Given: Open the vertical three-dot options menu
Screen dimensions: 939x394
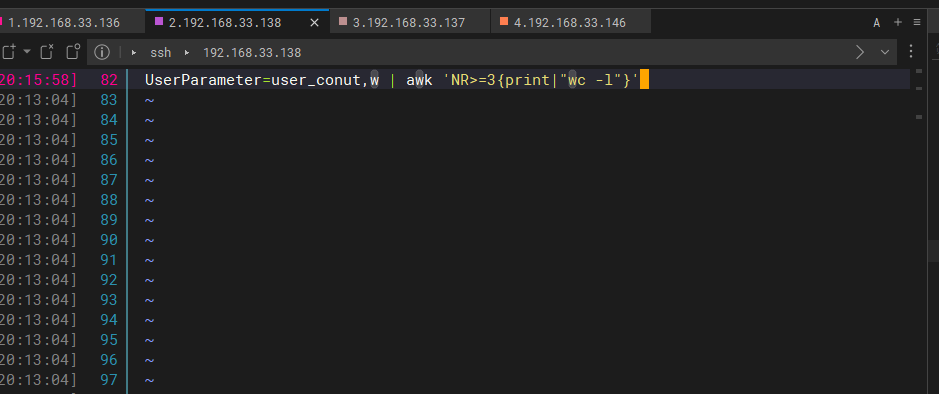Looking at the screenshot, I should [x=911, y=51].
